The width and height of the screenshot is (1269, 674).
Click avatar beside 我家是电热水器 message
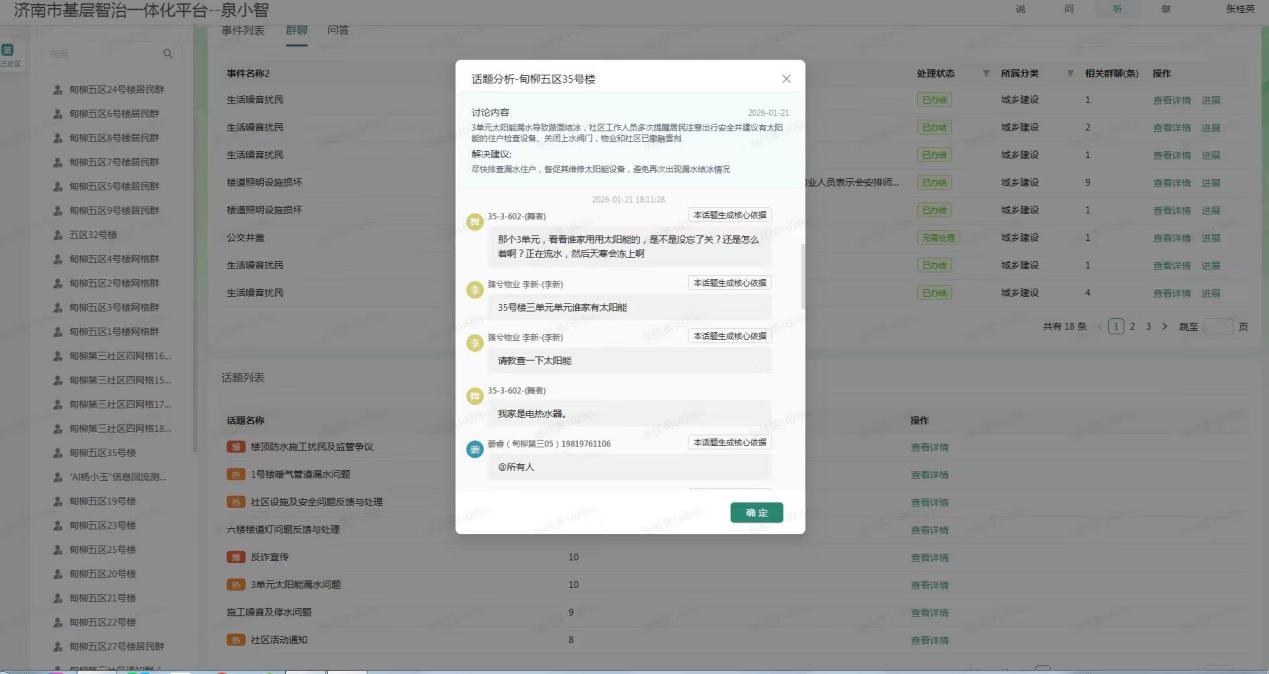tap(475, 396)
